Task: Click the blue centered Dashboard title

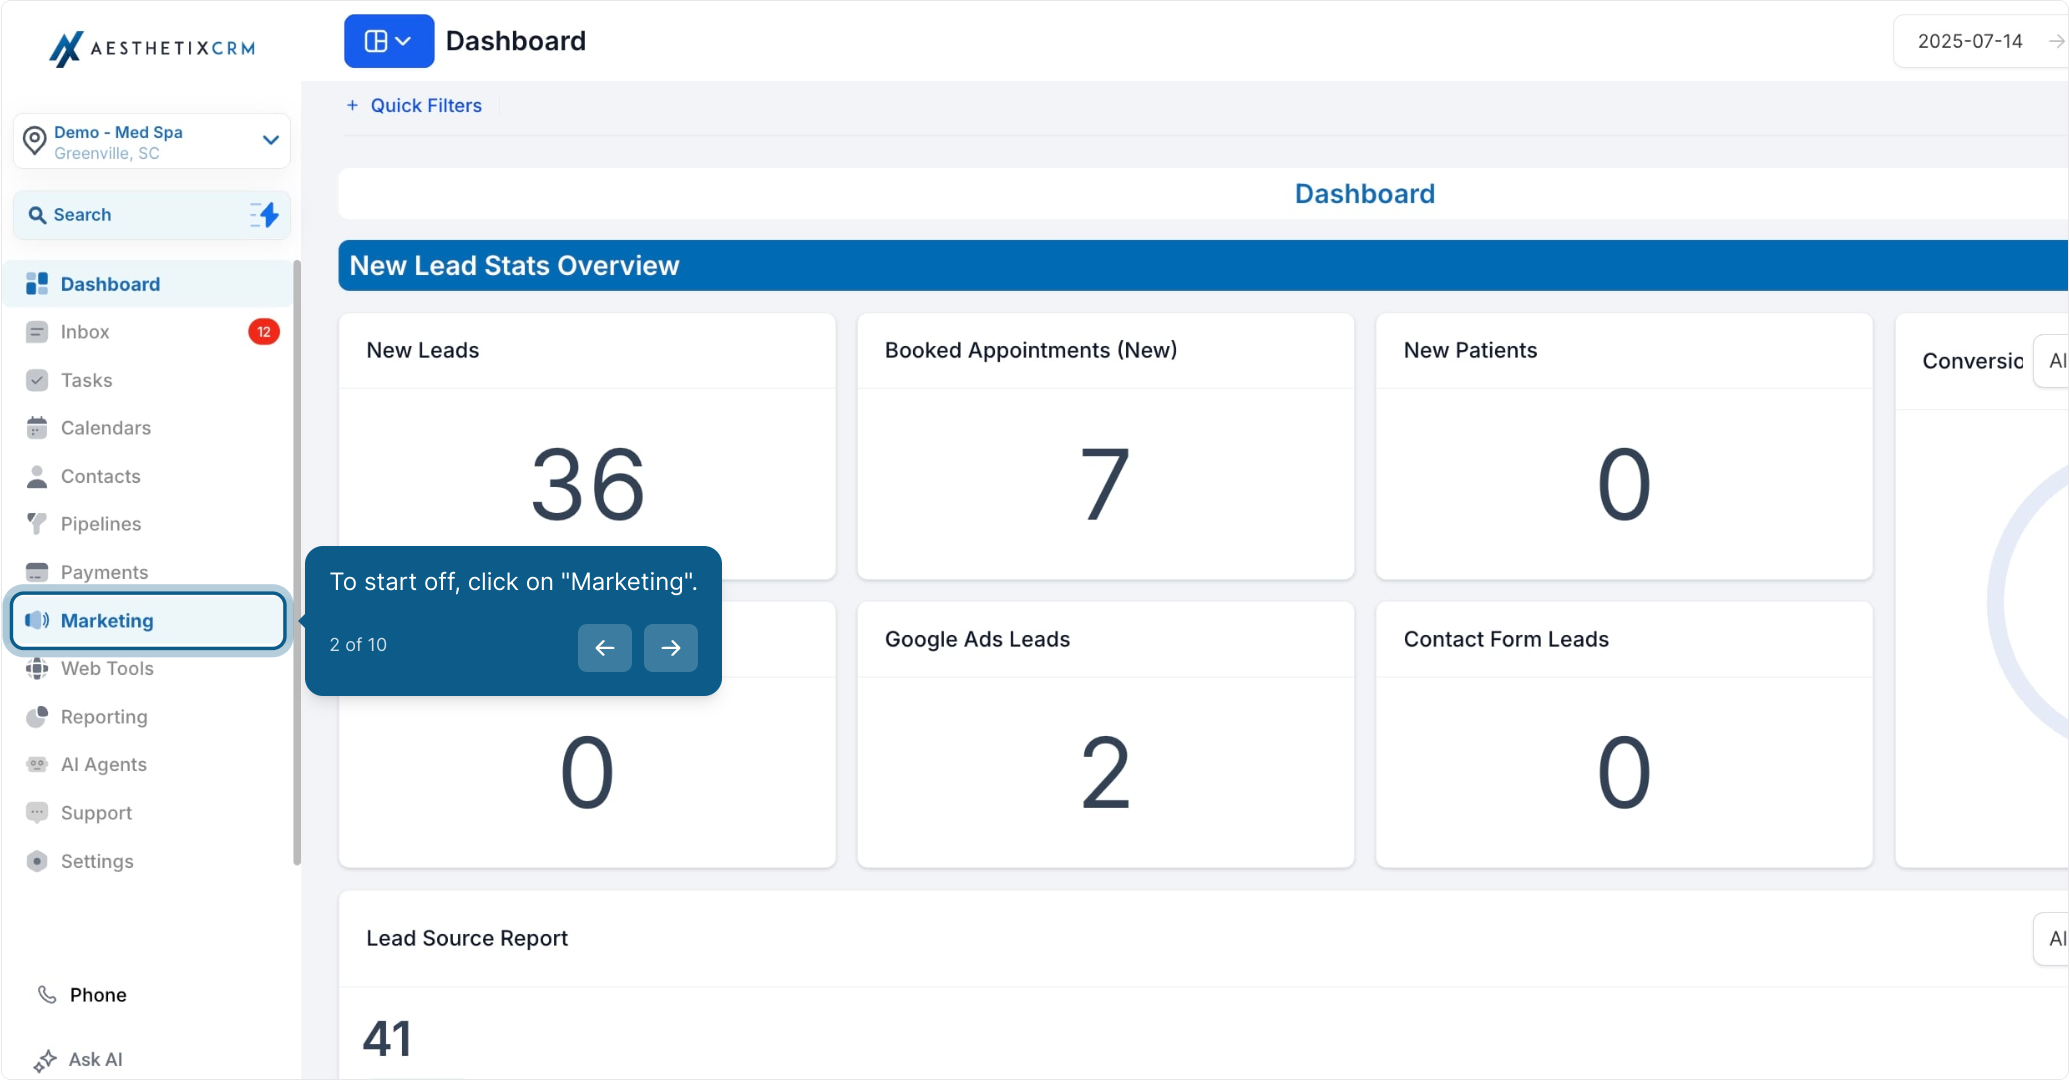Action: click(1365, 194)
